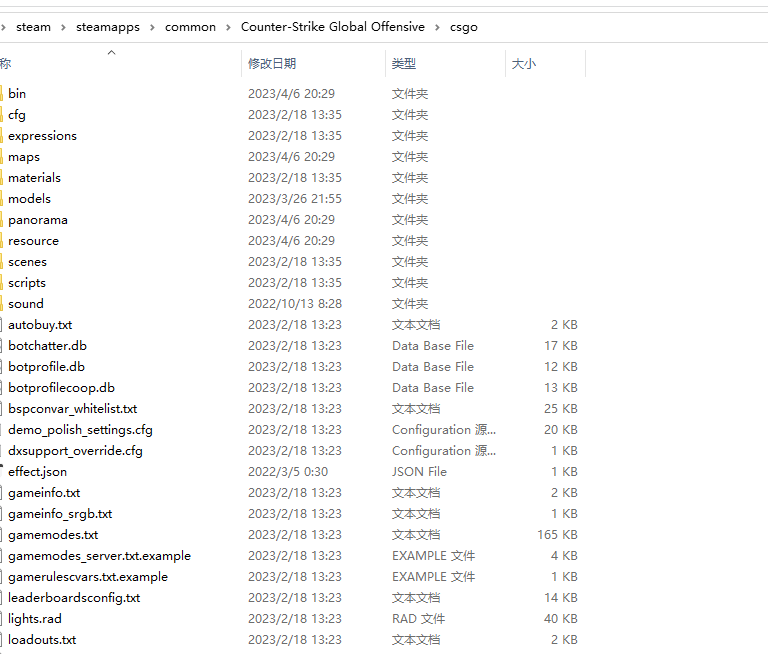Expand chevron after steamapps breadcrumb
The width and height of the screenshot is (768, 654).
152,27
